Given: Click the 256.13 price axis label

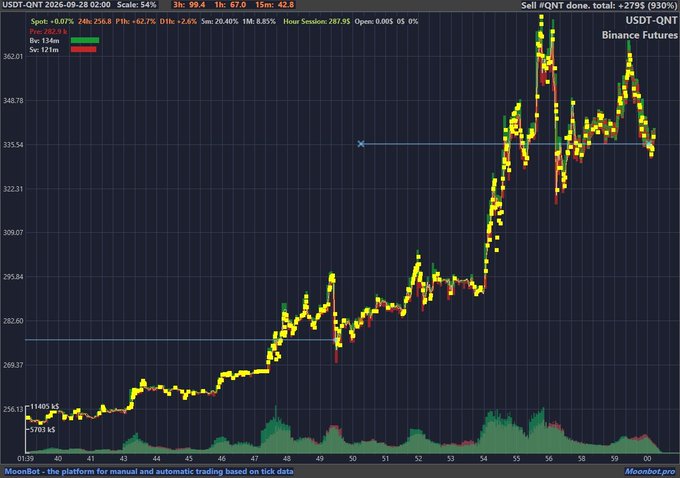Looking at the screenshot, I should pos(12,409).
